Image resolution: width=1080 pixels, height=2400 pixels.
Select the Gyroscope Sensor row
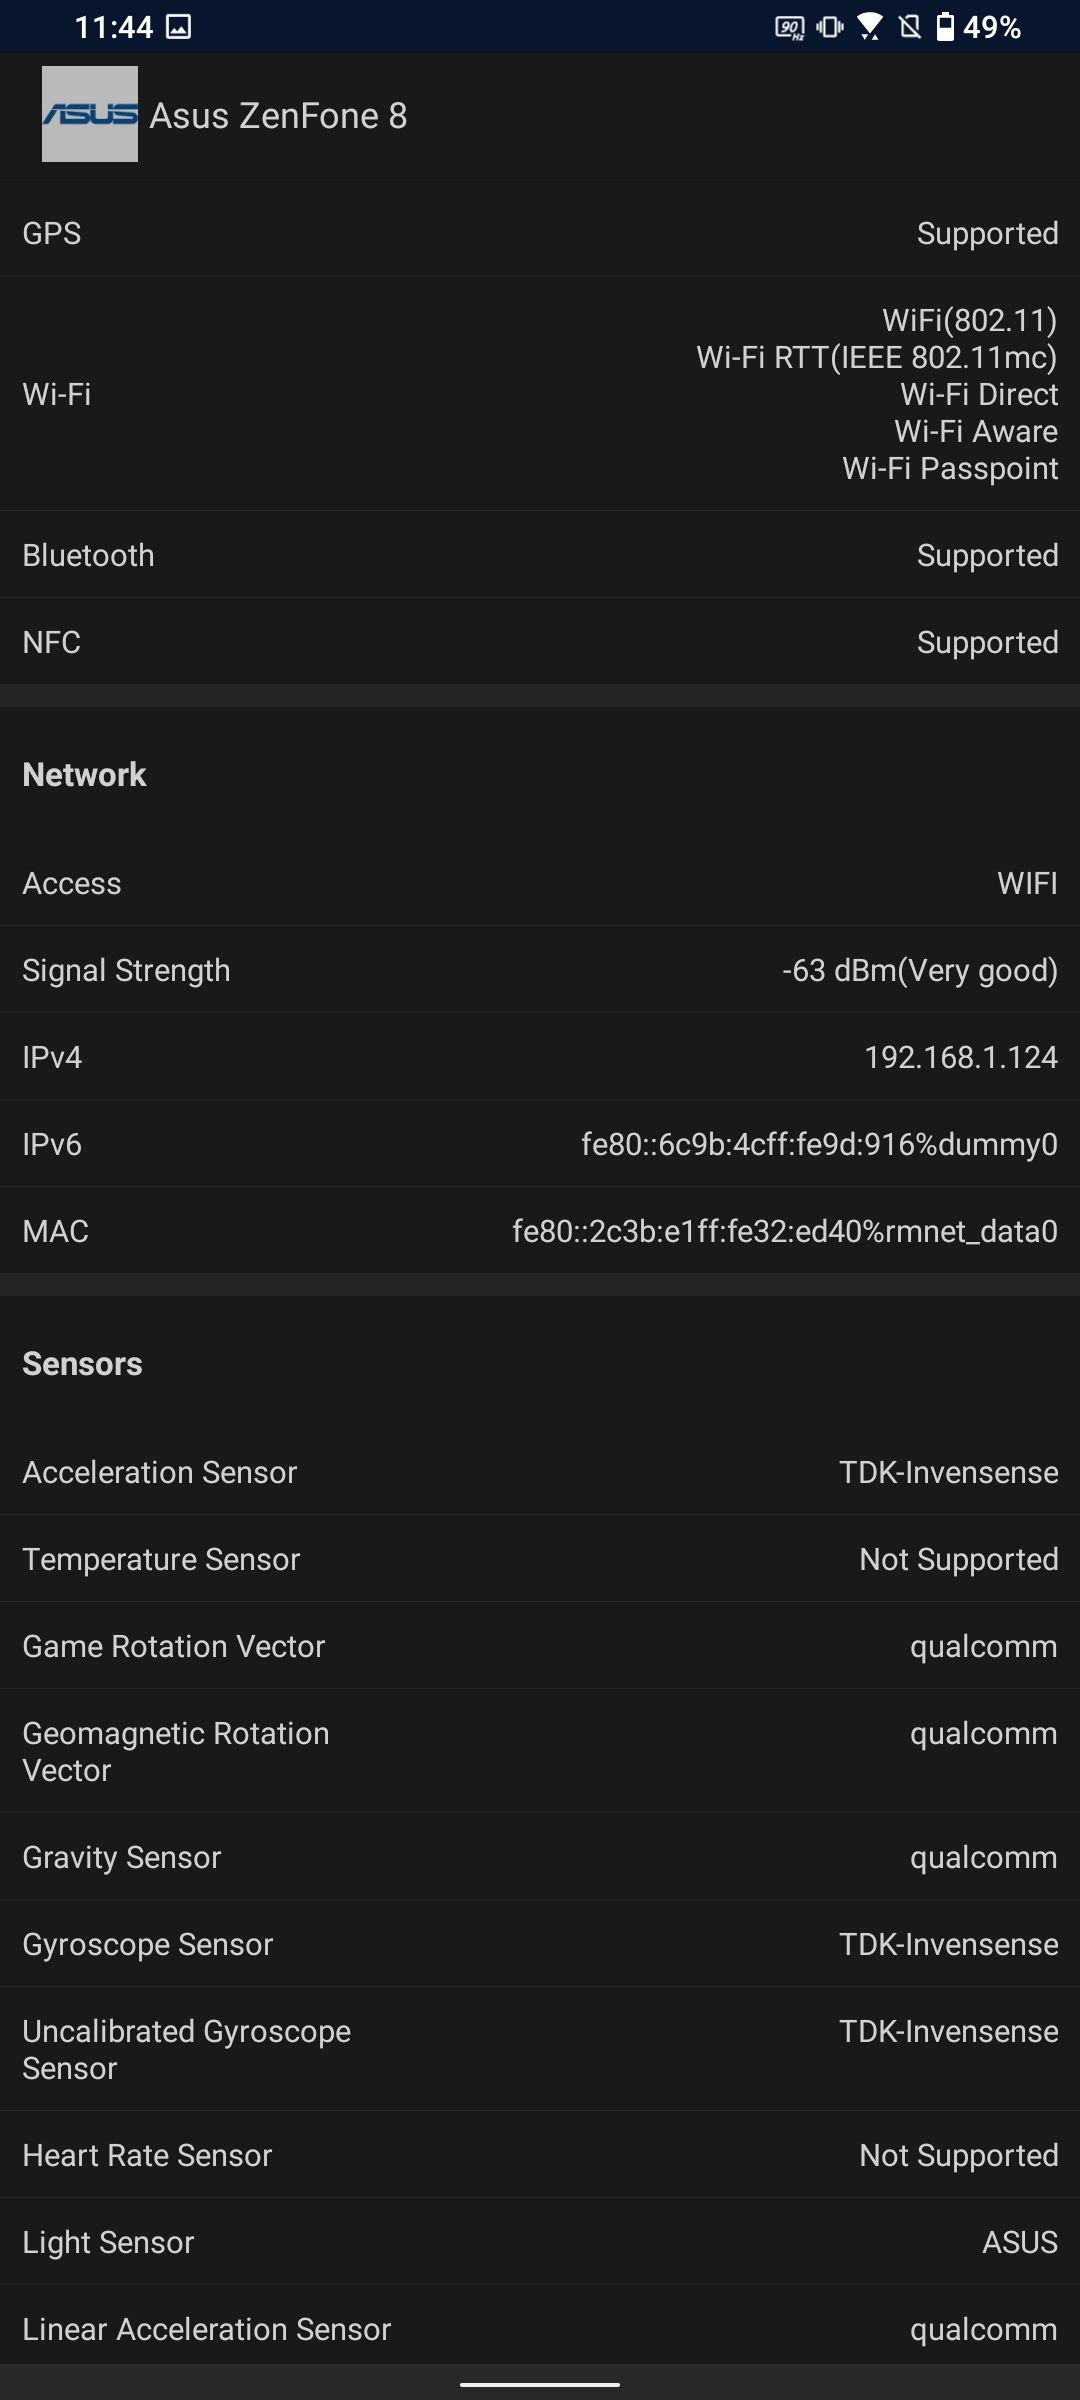540,1944
